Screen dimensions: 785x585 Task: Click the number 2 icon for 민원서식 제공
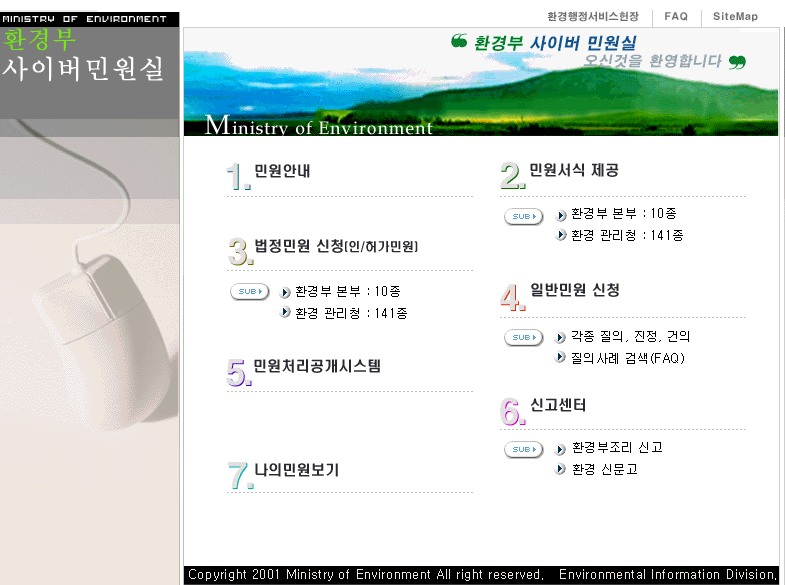click(x=513, y=176)
